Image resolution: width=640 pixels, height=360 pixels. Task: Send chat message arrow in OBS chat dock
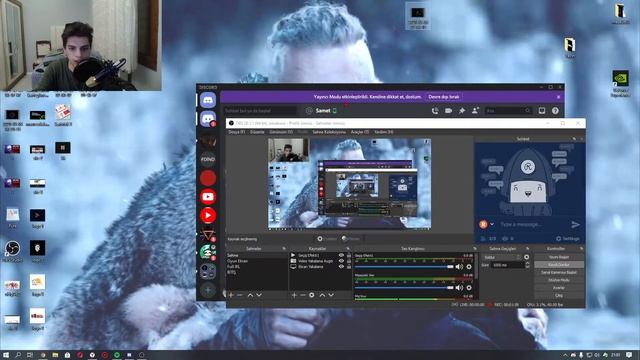click(x=576, y=224)
